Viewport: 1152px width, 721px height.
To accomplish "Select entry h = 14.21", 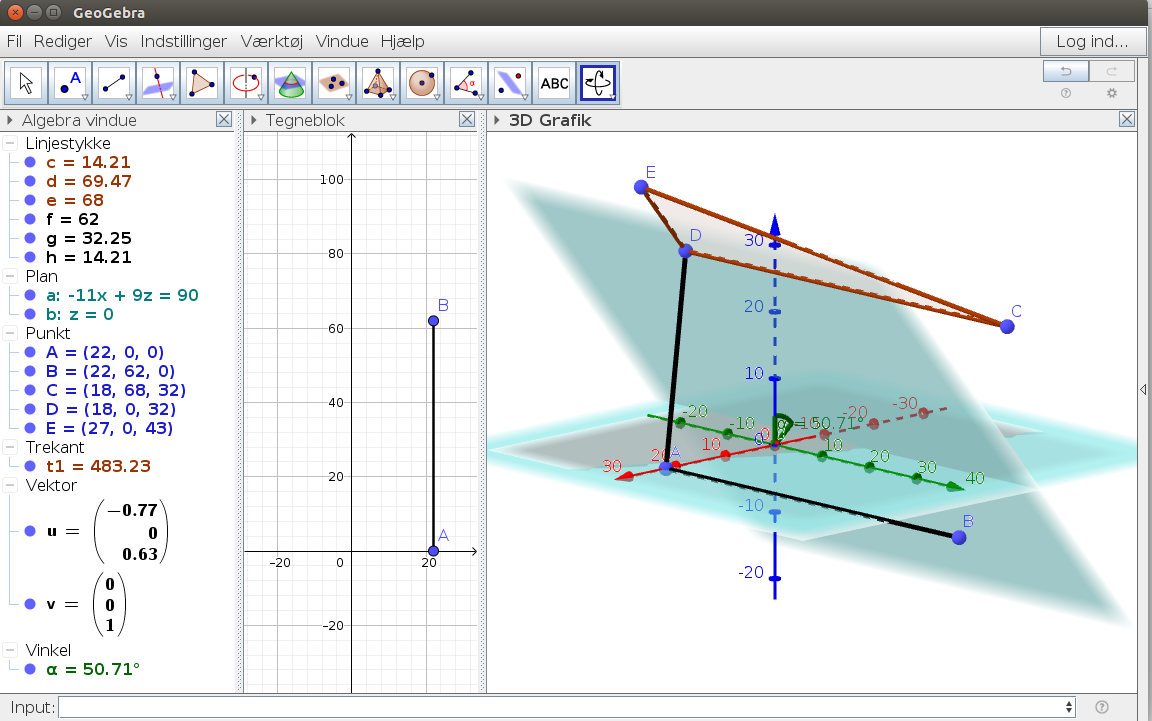I will (x=88, y=257).
